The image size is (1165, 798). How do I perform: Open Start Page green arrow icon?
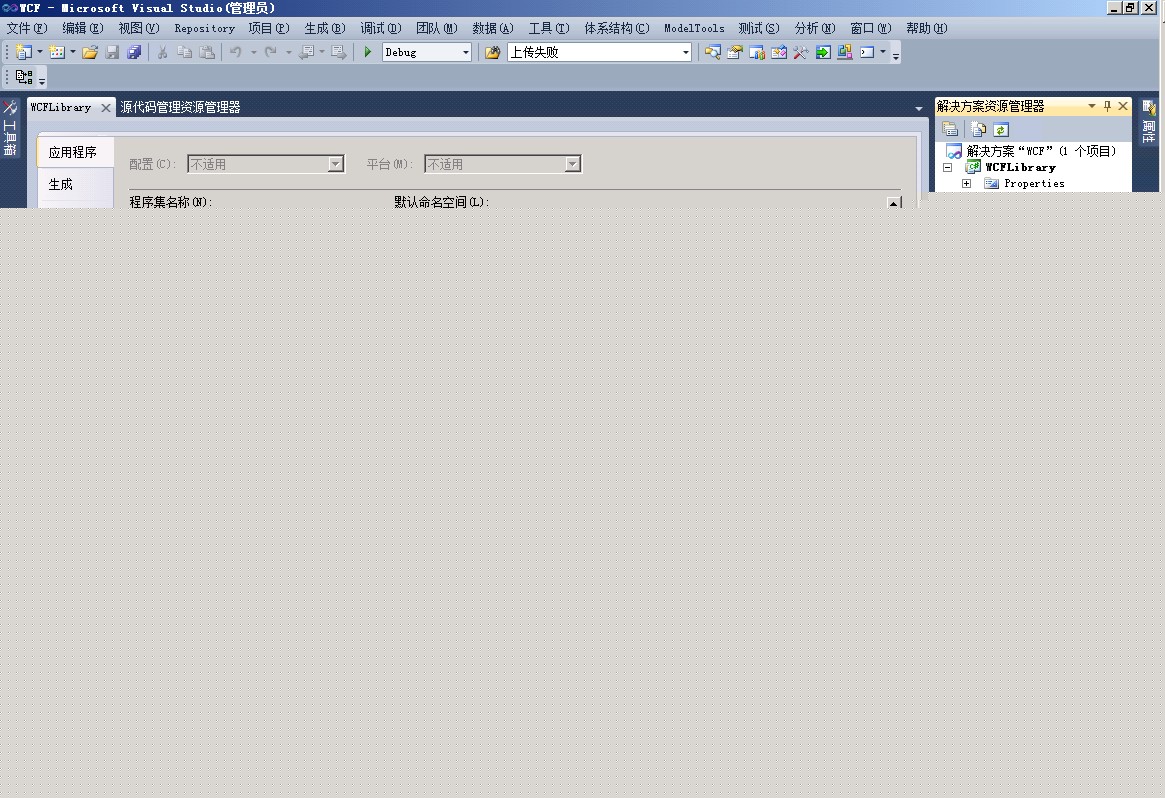(823, 52)
